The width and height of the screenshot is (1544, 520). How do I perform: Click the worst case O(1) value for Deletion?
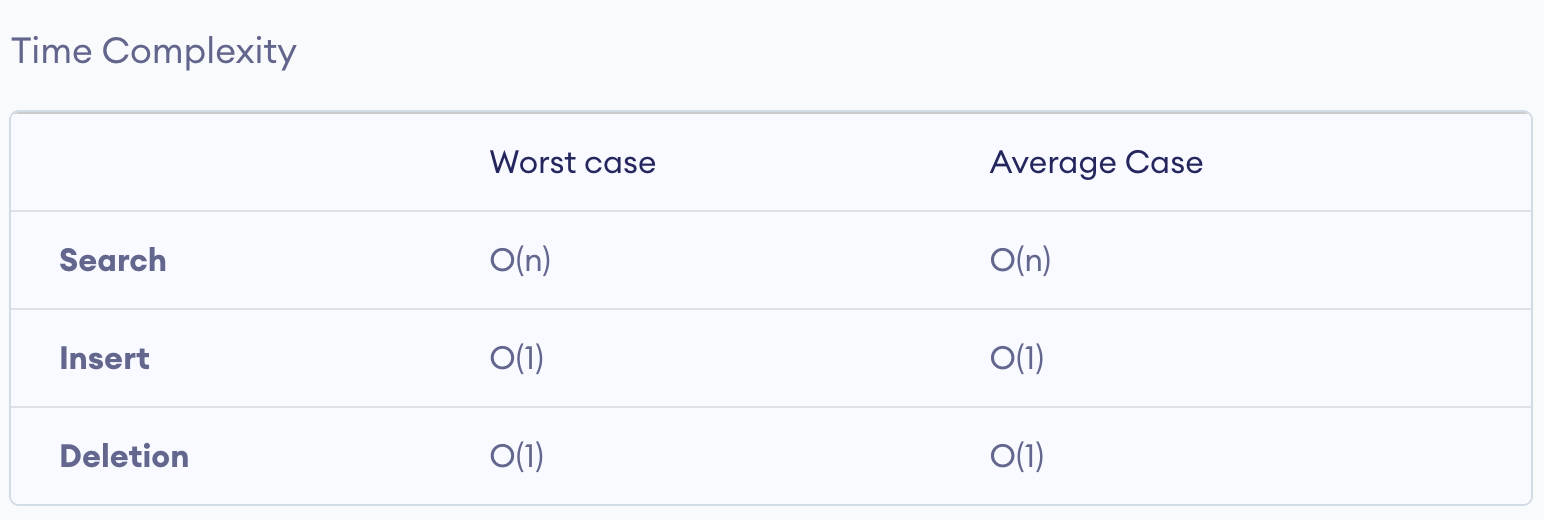pos(517,456)
